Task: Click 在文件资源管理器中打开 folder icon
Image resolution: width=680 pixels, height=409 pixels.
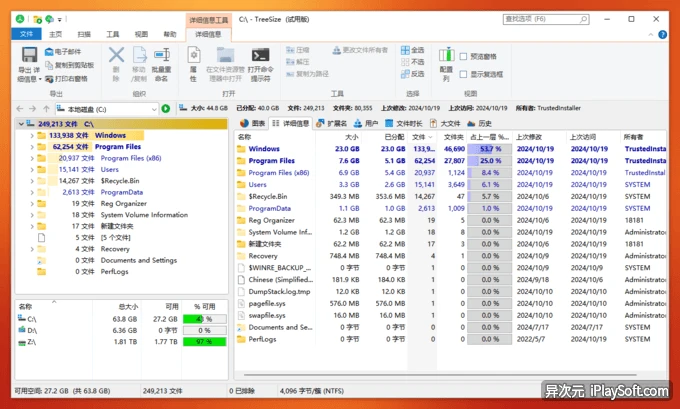Action: 225,55
